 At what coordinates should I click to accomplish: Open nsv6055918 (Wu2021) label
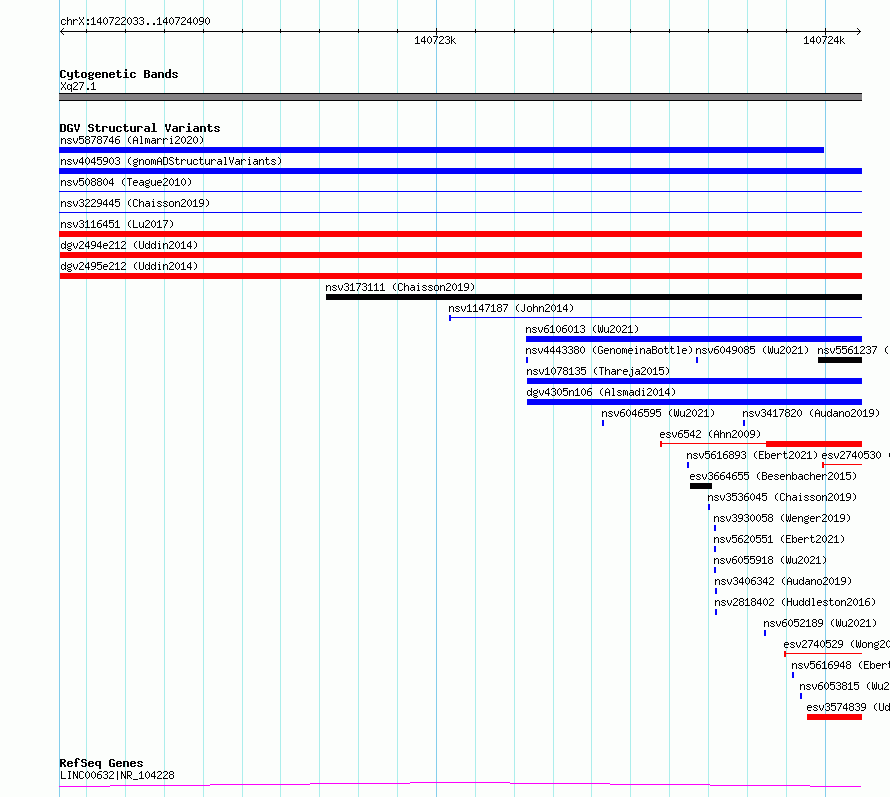(x=770, y=560)
